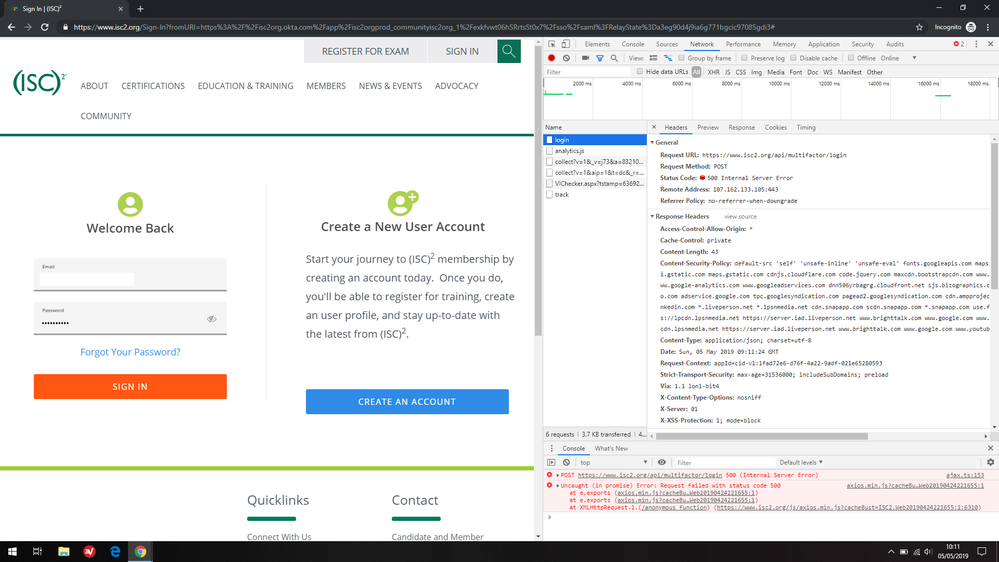This screenshot has width=999, height=562.
Task: Toggle the device toolbar icon
Action: point(566,44)
